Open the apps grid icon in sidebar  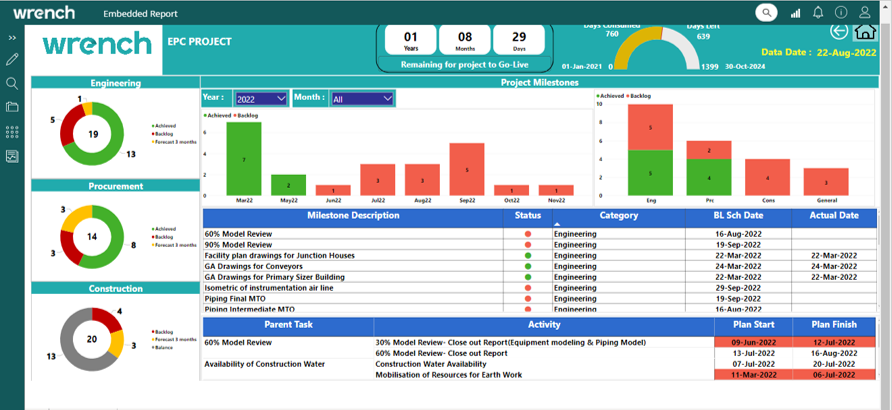click(12, 132)
